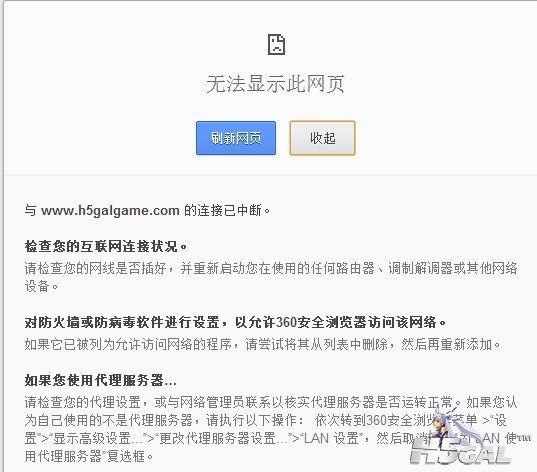The width and height of the screenshot is (537, 472).
Task: Click the paragraph starting 请检查您的网线是否插好
Action: (271, 277)
